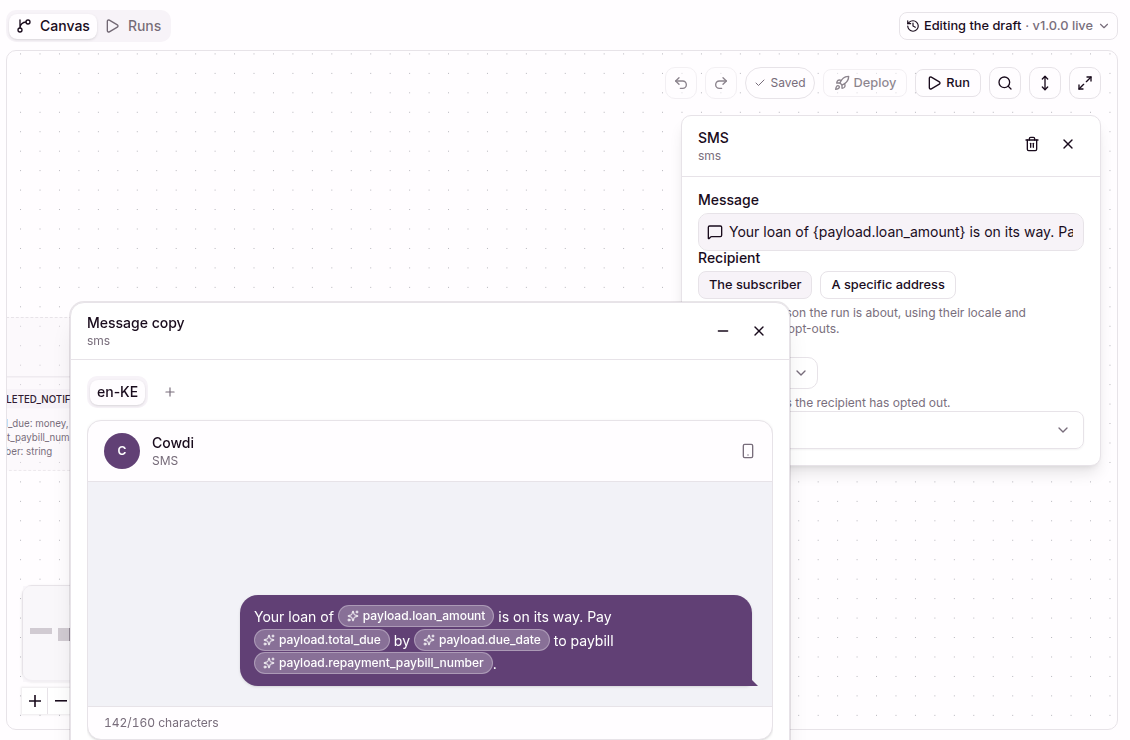1130x740 pixels.
Task: Open the Runs tab
Action: click(134, 26)
